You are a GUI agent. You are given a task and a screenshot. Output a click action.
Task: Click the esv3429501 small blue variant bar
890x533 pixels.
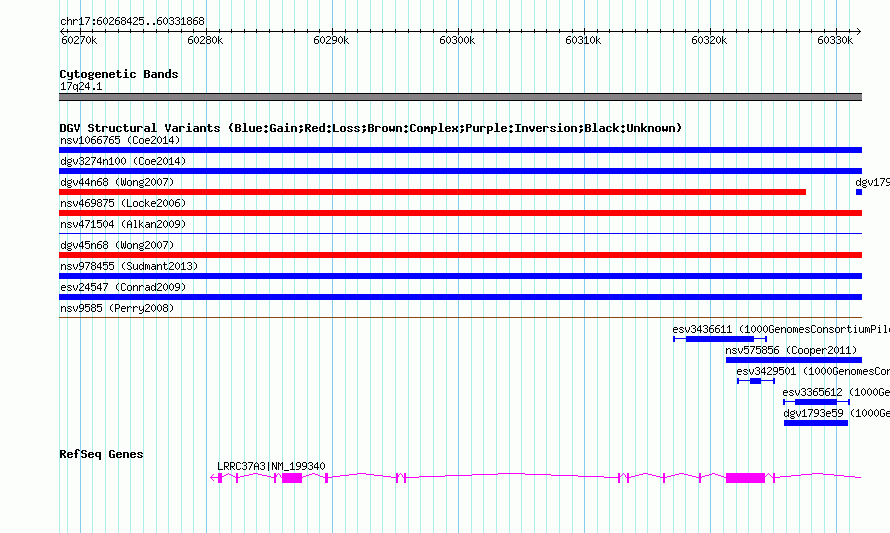755,381
